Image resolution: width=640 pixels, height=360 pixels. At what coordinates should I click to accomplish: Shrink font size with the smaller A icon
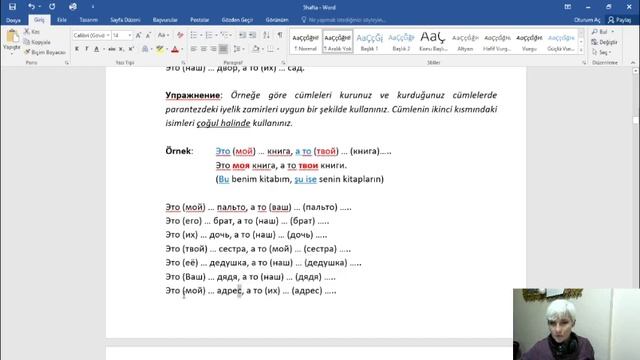coord(148,36)
